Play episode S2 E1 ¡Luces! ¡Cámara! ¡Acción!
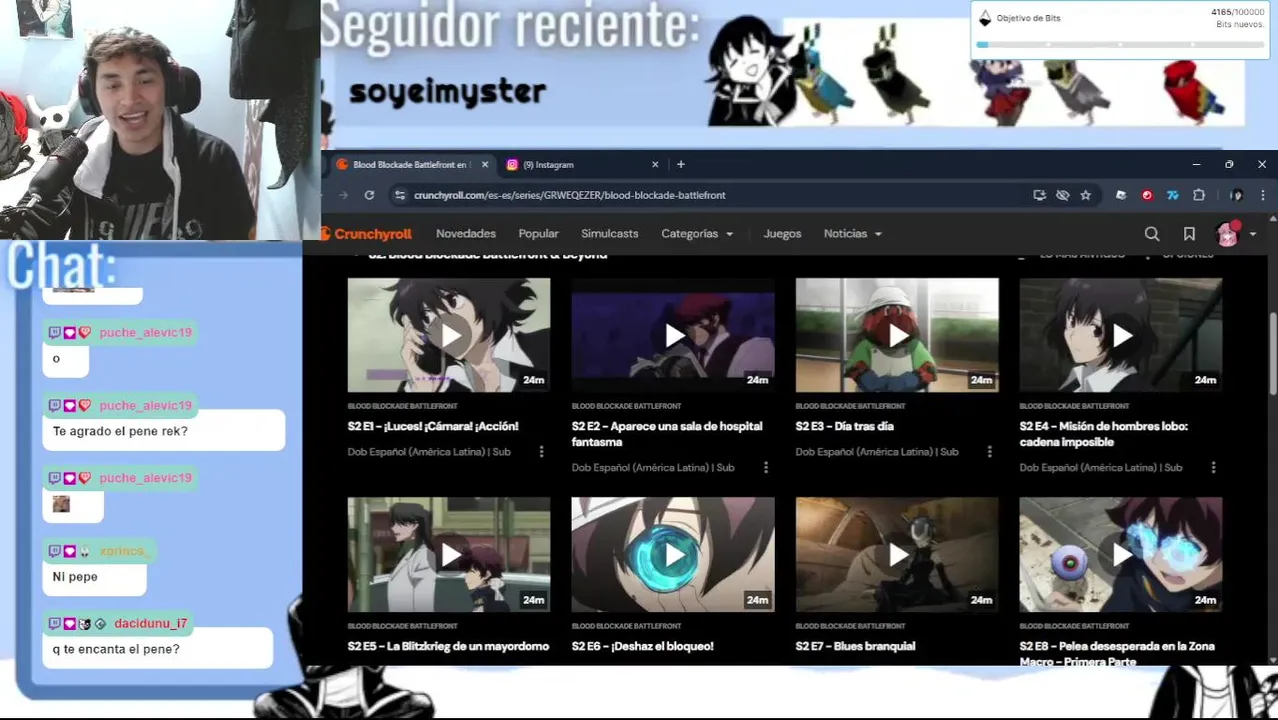Viewport: 1278px width, 720px height. [x=449, y=335]
